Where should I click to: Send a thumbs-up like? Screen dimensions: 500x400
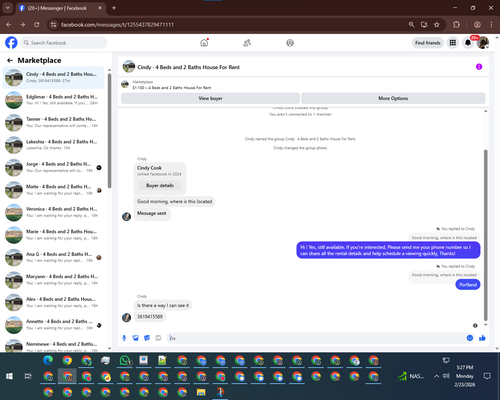point(482,338)
